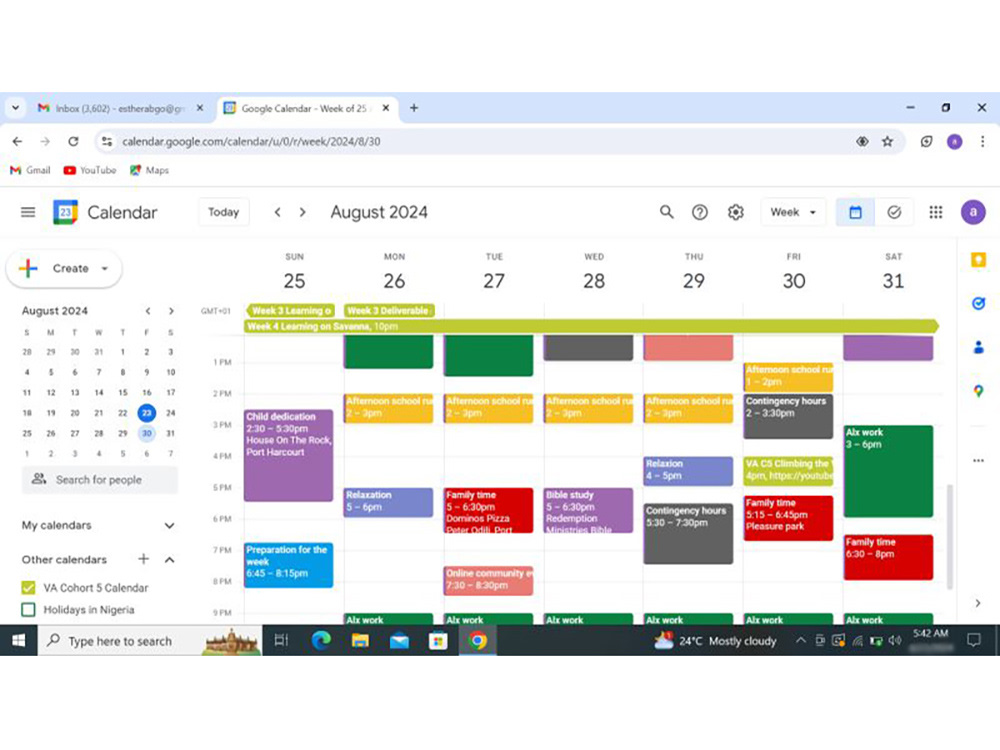Open Google Maps in side panel
Viewport: 1000px width, 750px height.
click(x=978, y=391)
